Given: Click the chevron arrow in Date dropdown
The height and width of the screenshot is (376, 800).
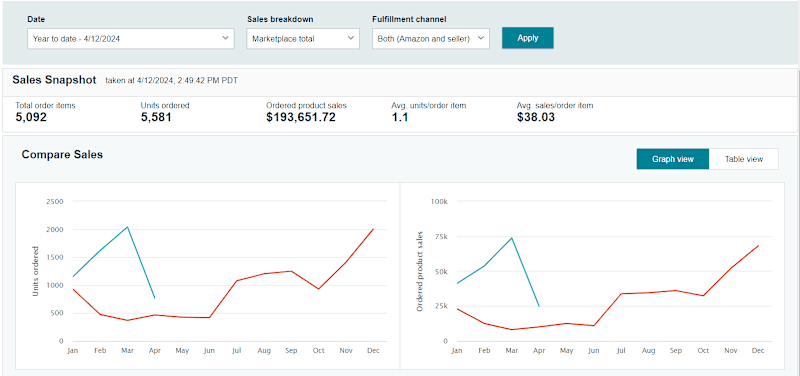Looking at the screenshot, I should (x=226, y=38).
